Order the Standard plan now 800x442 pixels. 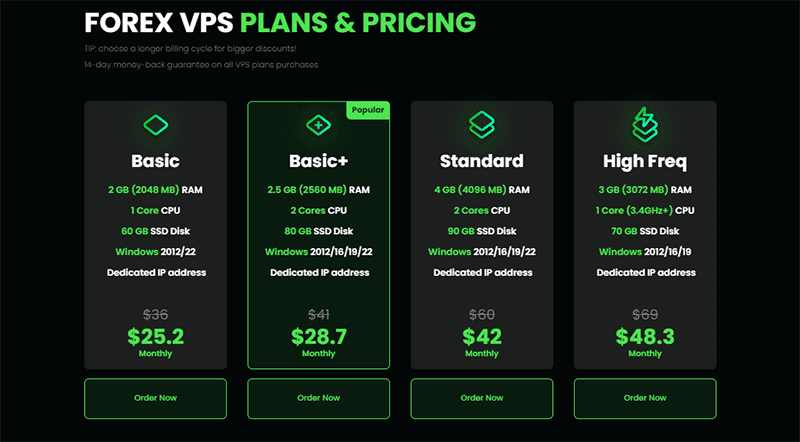point(482,398)
